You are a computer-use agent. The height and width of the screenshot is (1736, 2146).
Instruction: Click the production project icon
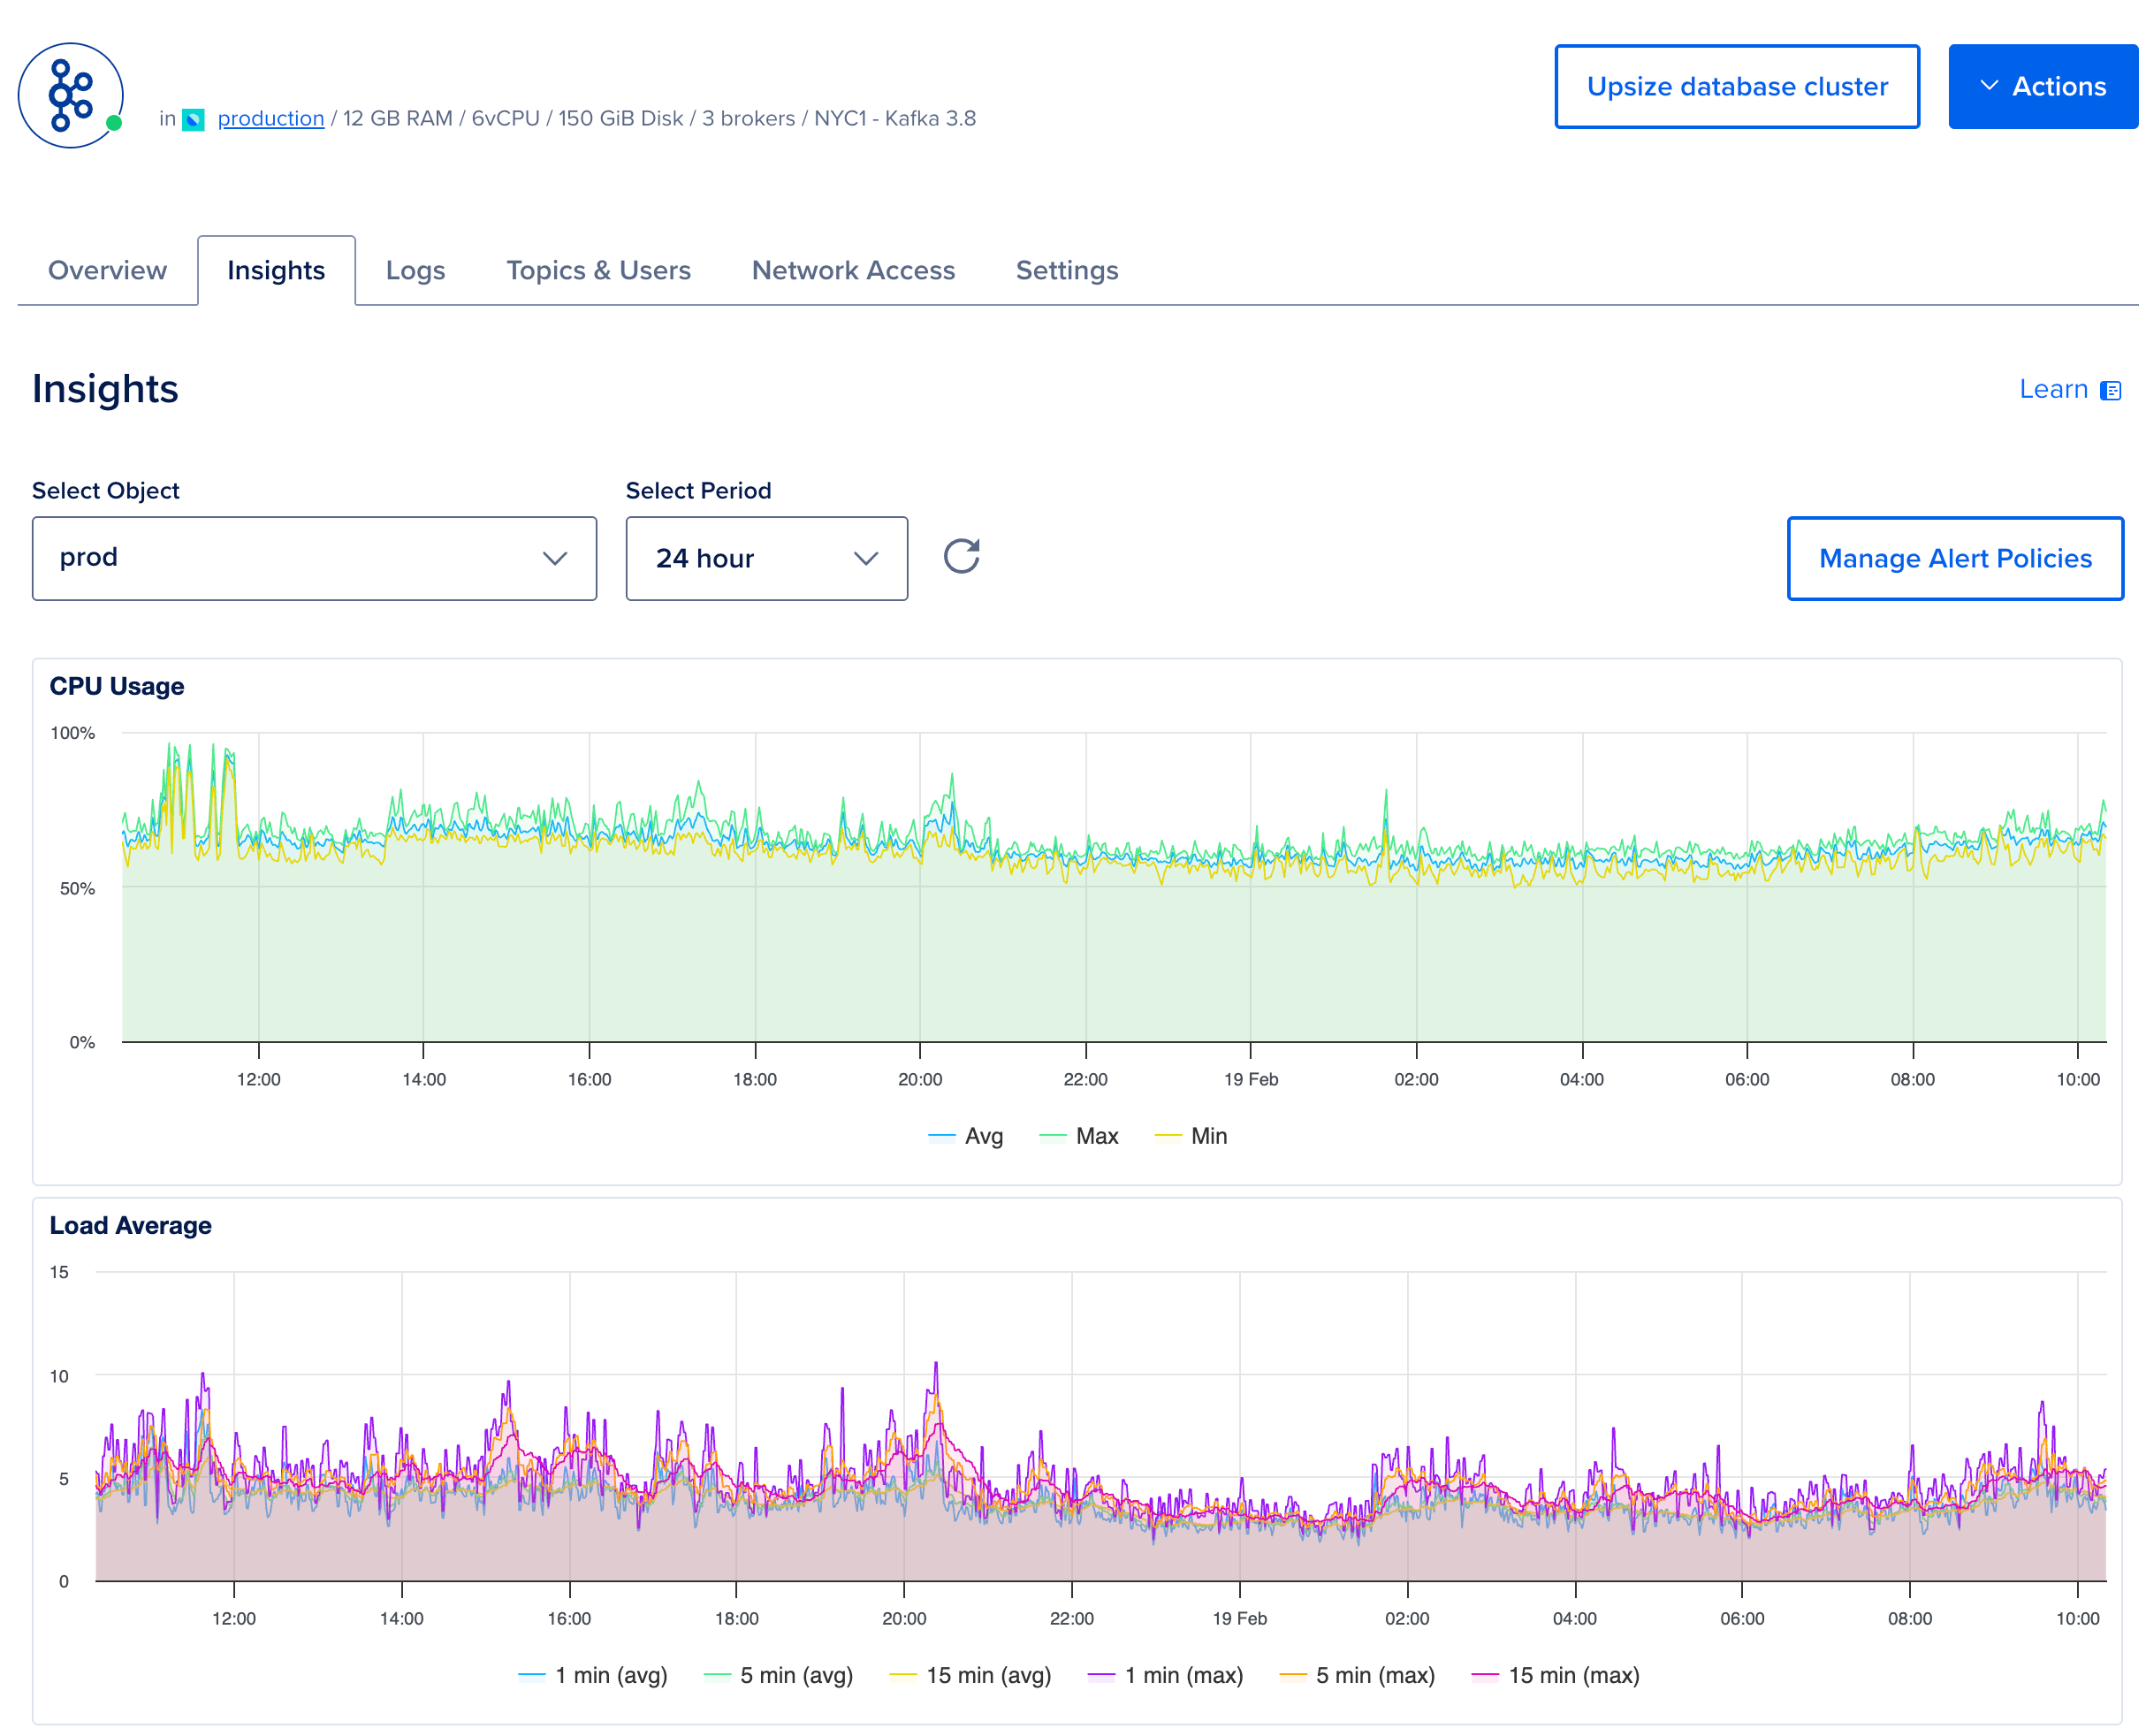tap(194, 118)
